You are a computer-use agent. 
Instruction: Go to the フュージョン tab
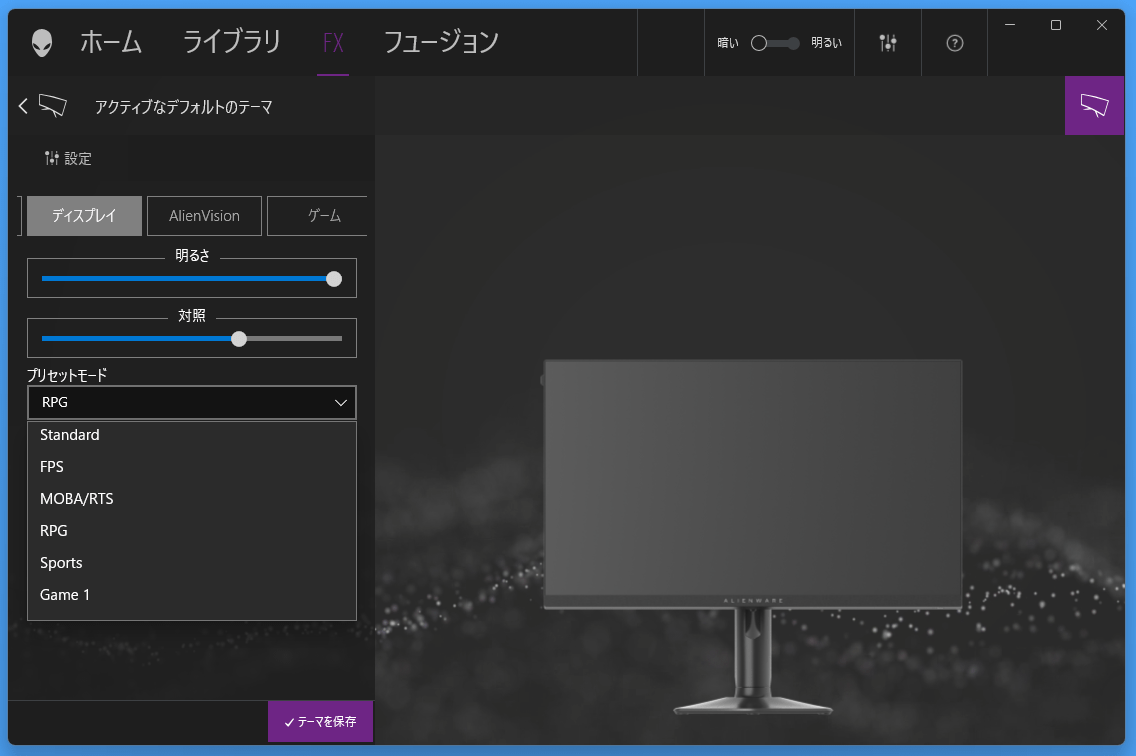click(440, 42)
